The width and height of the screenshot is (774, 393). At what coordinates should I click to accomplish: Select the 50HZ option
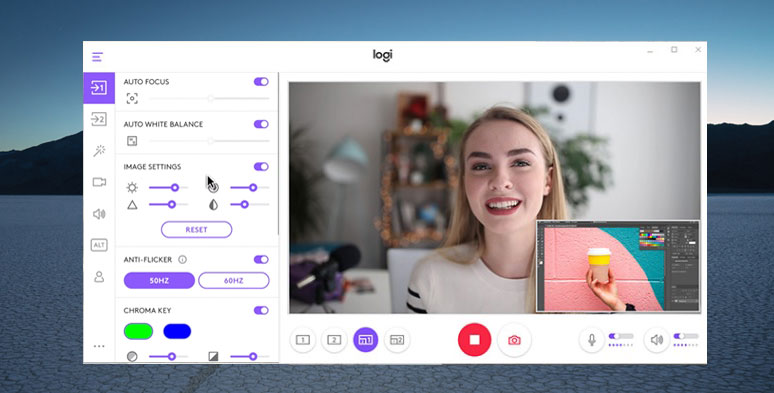click(159, 280)
